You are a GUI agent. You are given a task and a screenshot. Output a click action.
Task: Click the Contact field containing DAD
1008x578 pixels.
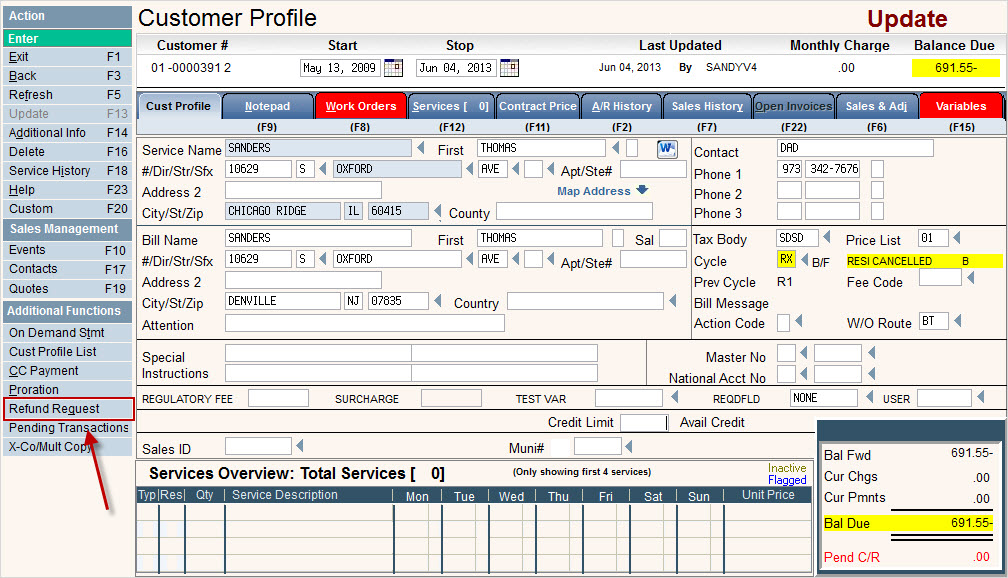coord(855,149)
